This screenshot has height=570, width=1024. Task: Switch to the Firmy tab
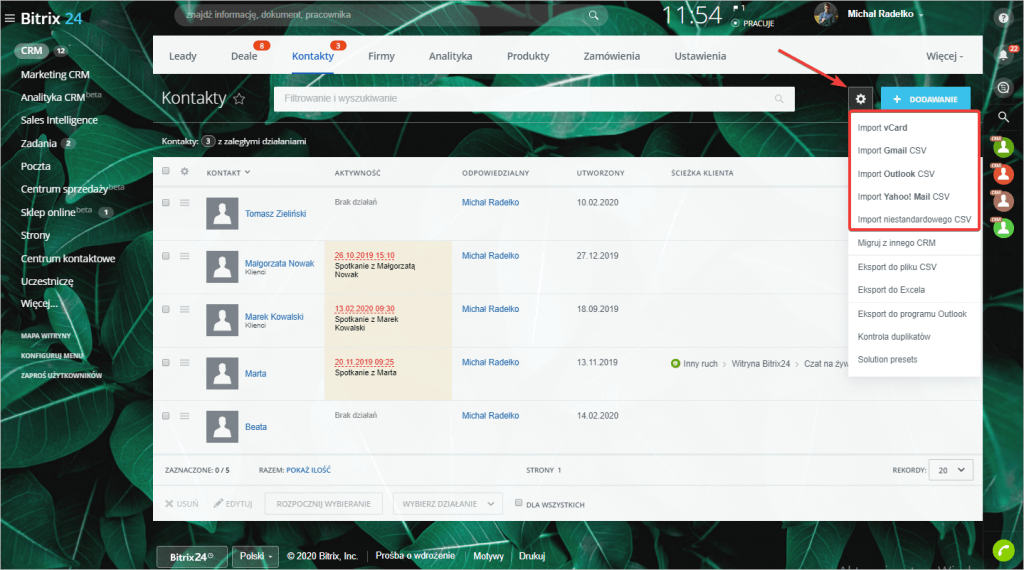click(x=381, y=56)
